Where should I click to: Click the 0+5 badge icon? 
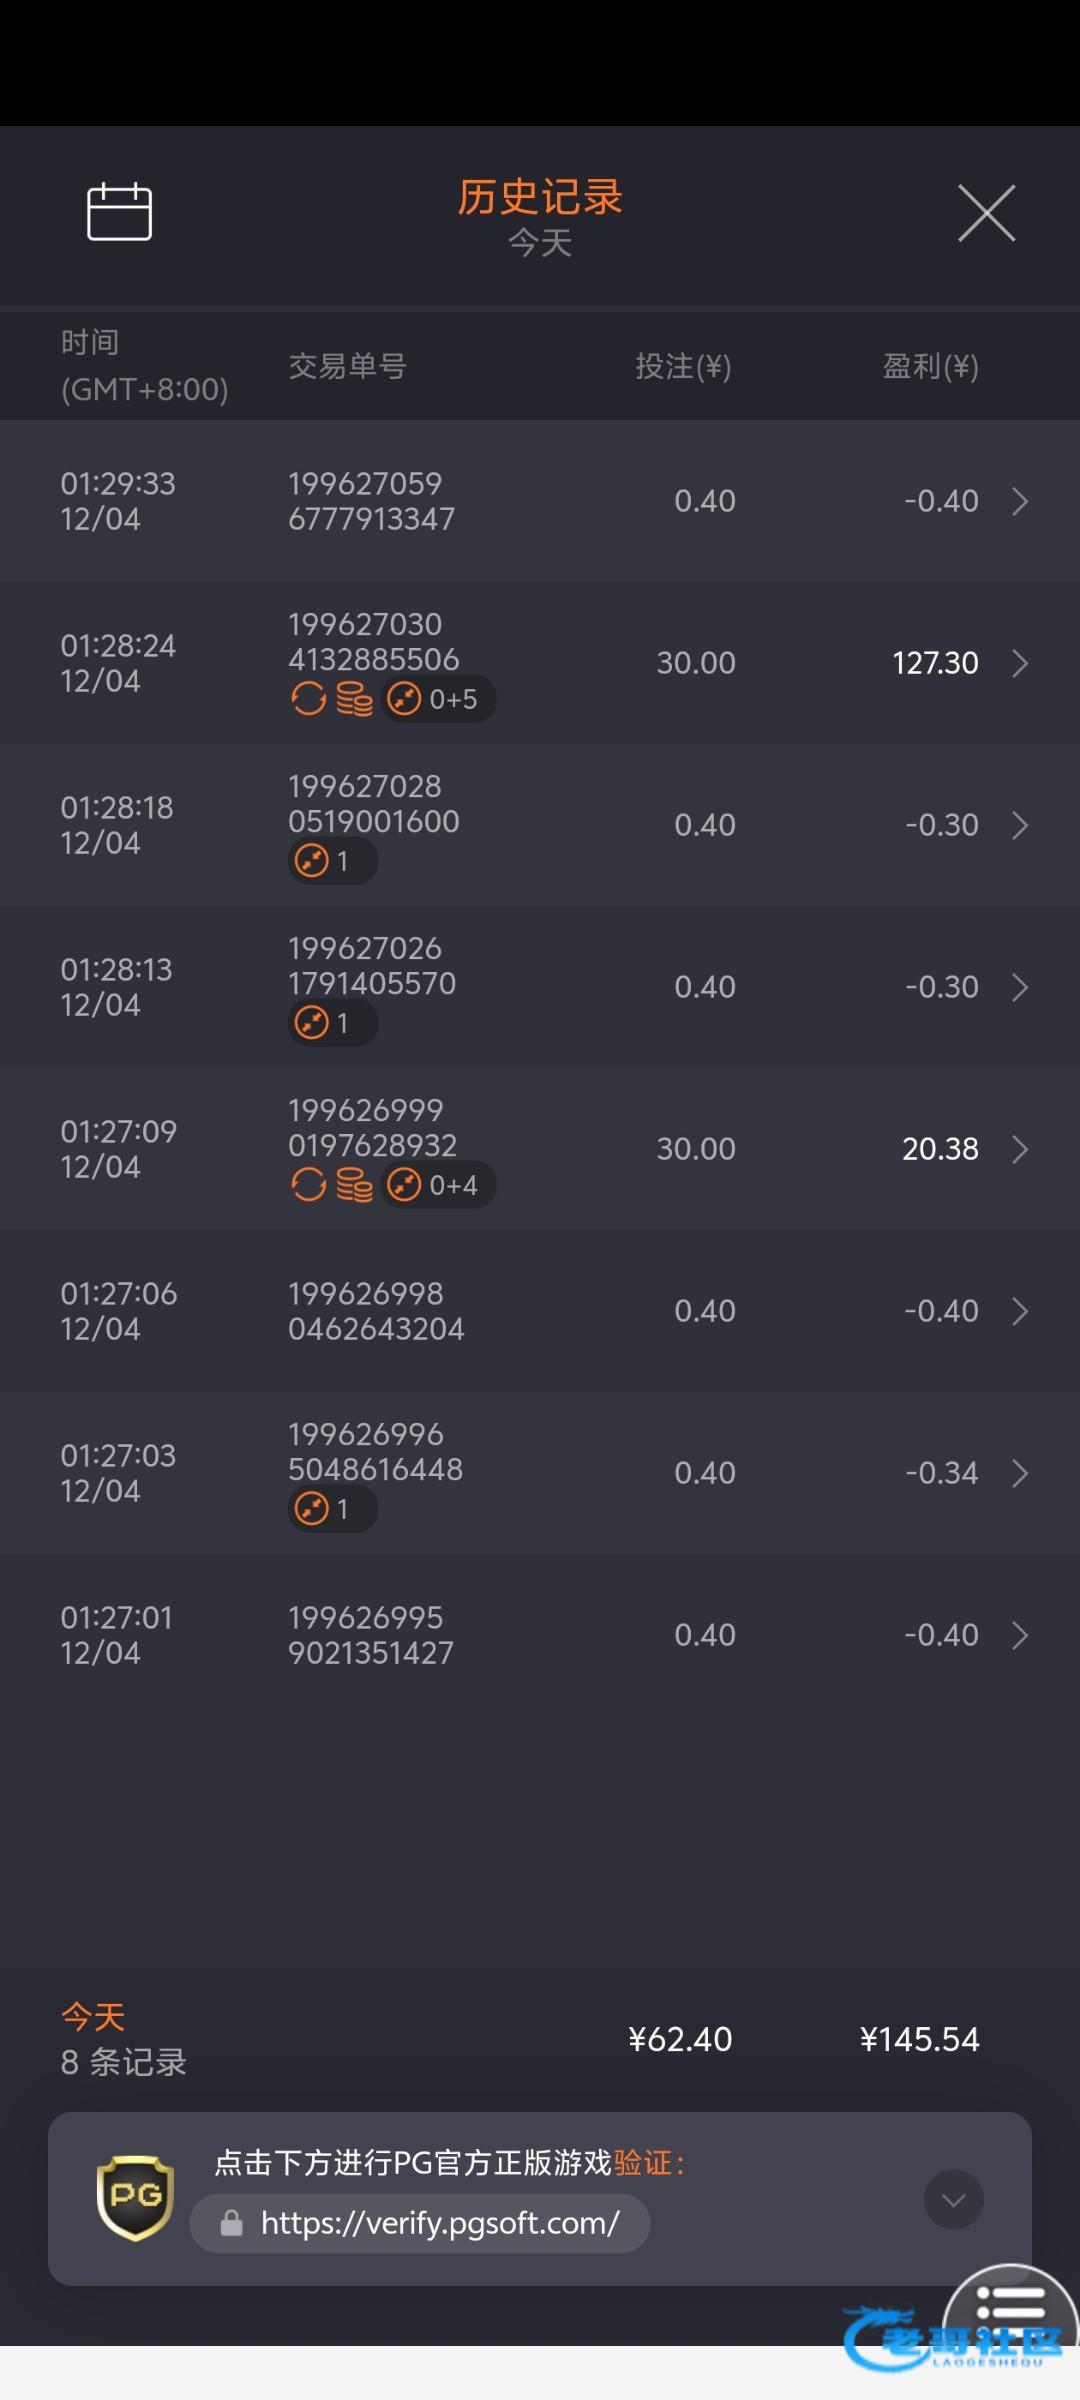[437, 699]
